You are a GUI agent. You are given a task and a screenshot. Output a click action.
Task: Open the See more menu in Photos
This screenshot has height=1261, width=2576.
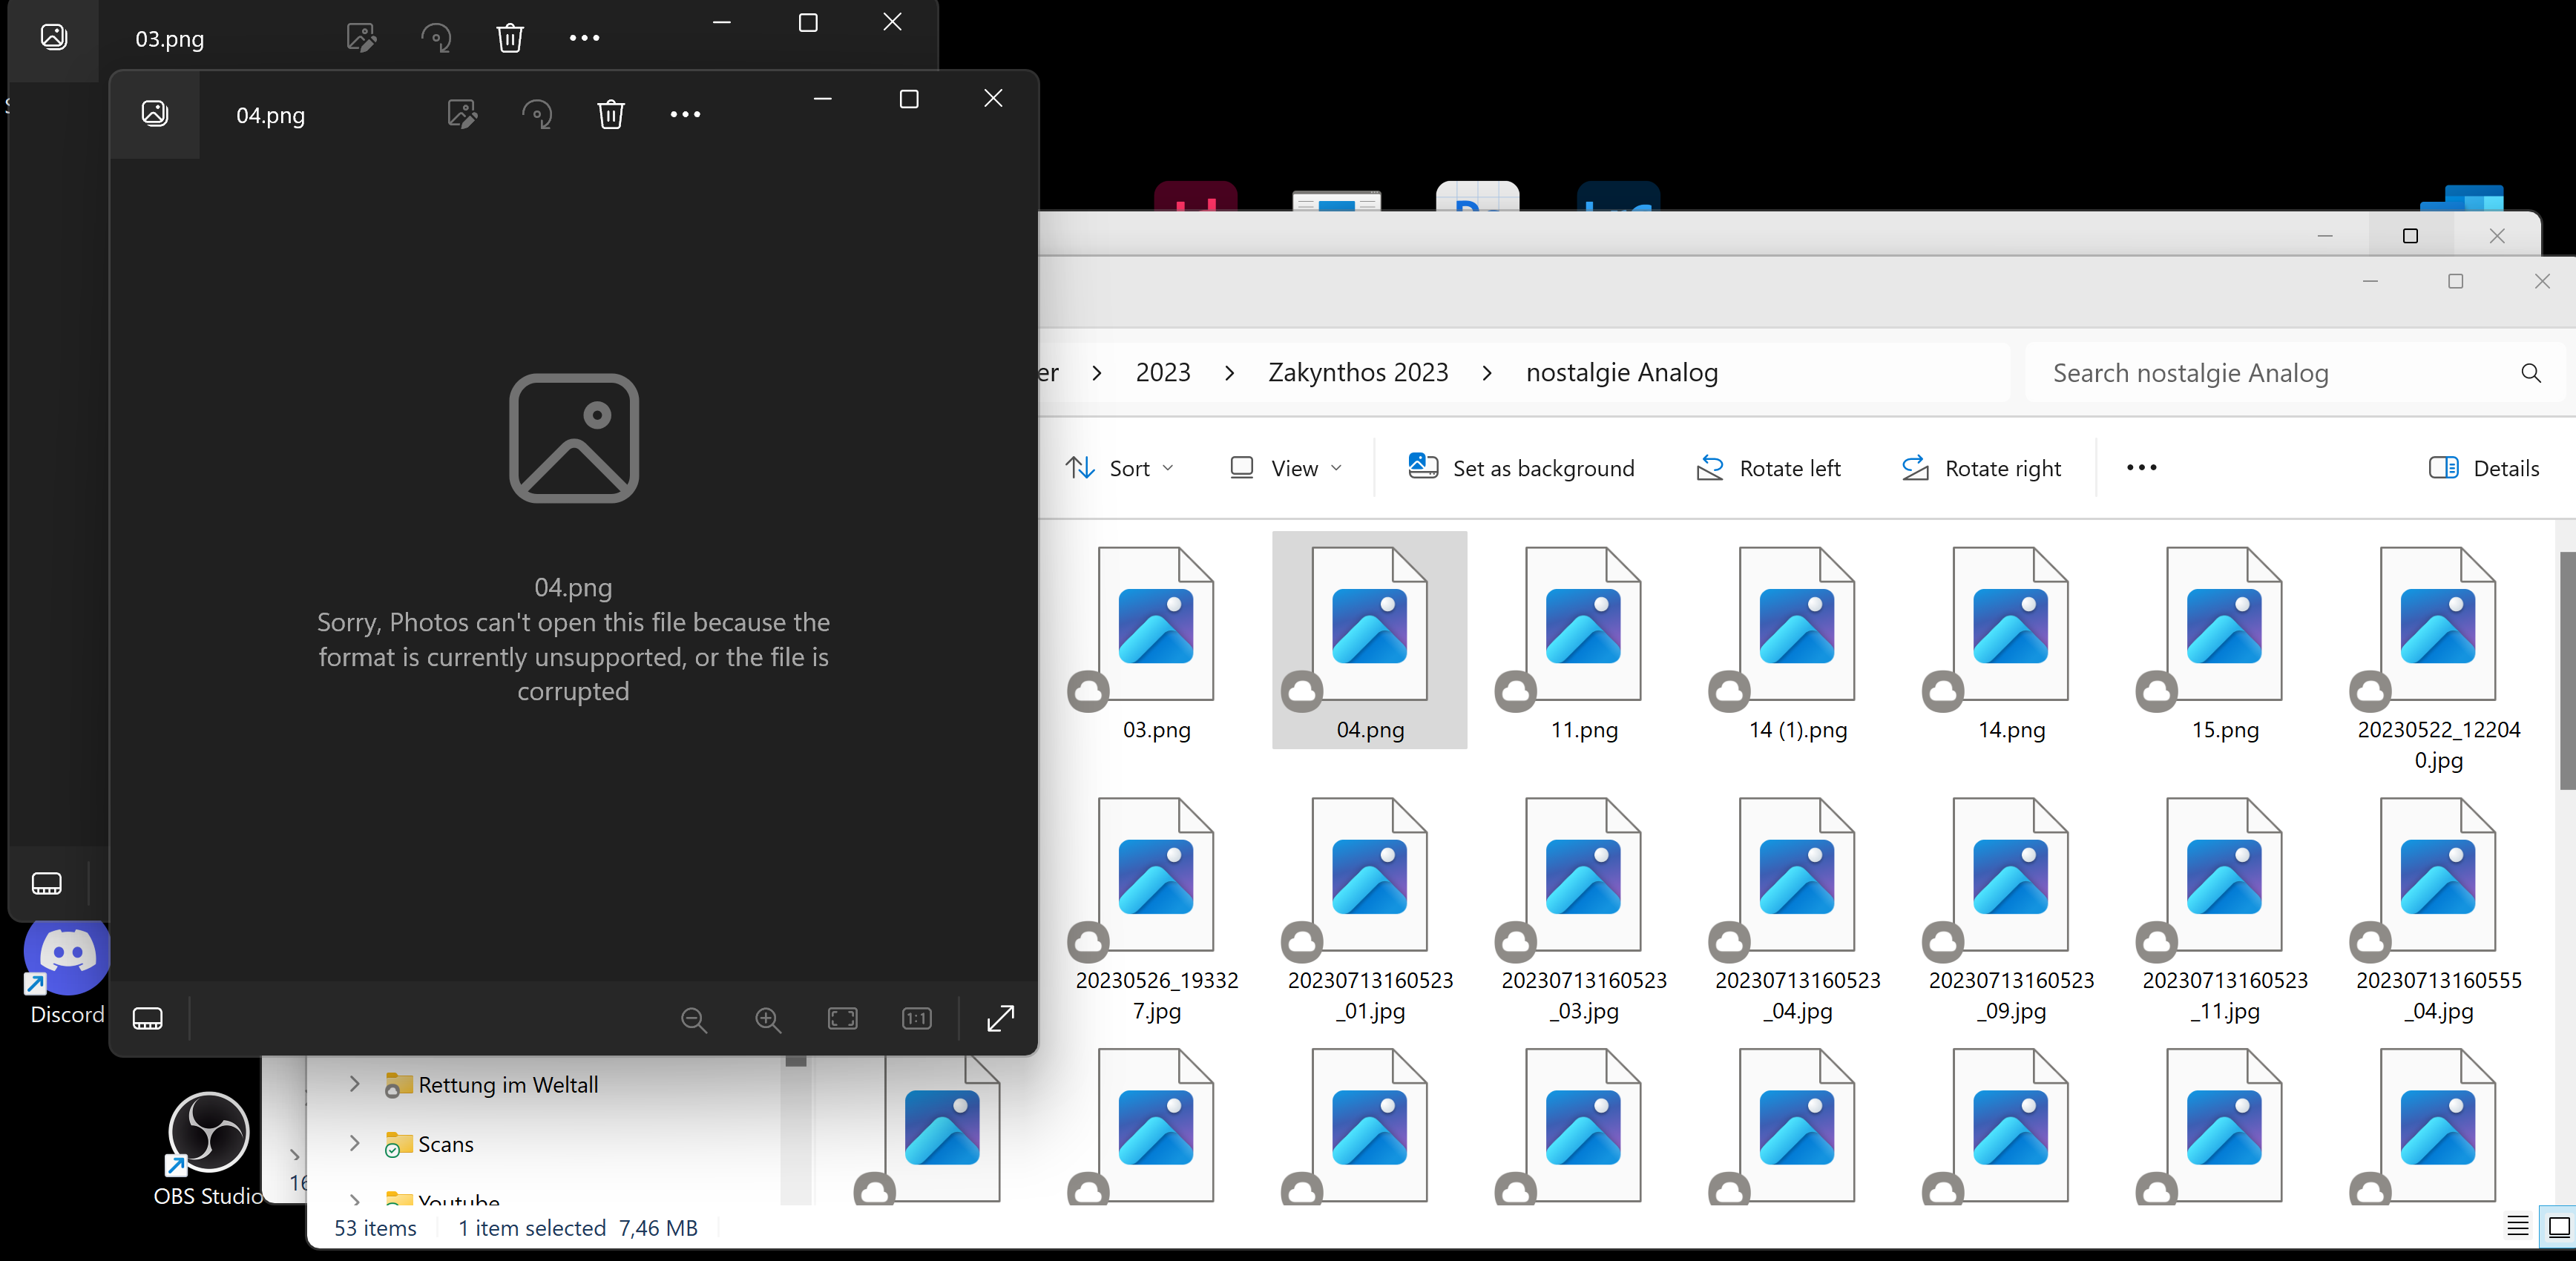coord(686,114)
